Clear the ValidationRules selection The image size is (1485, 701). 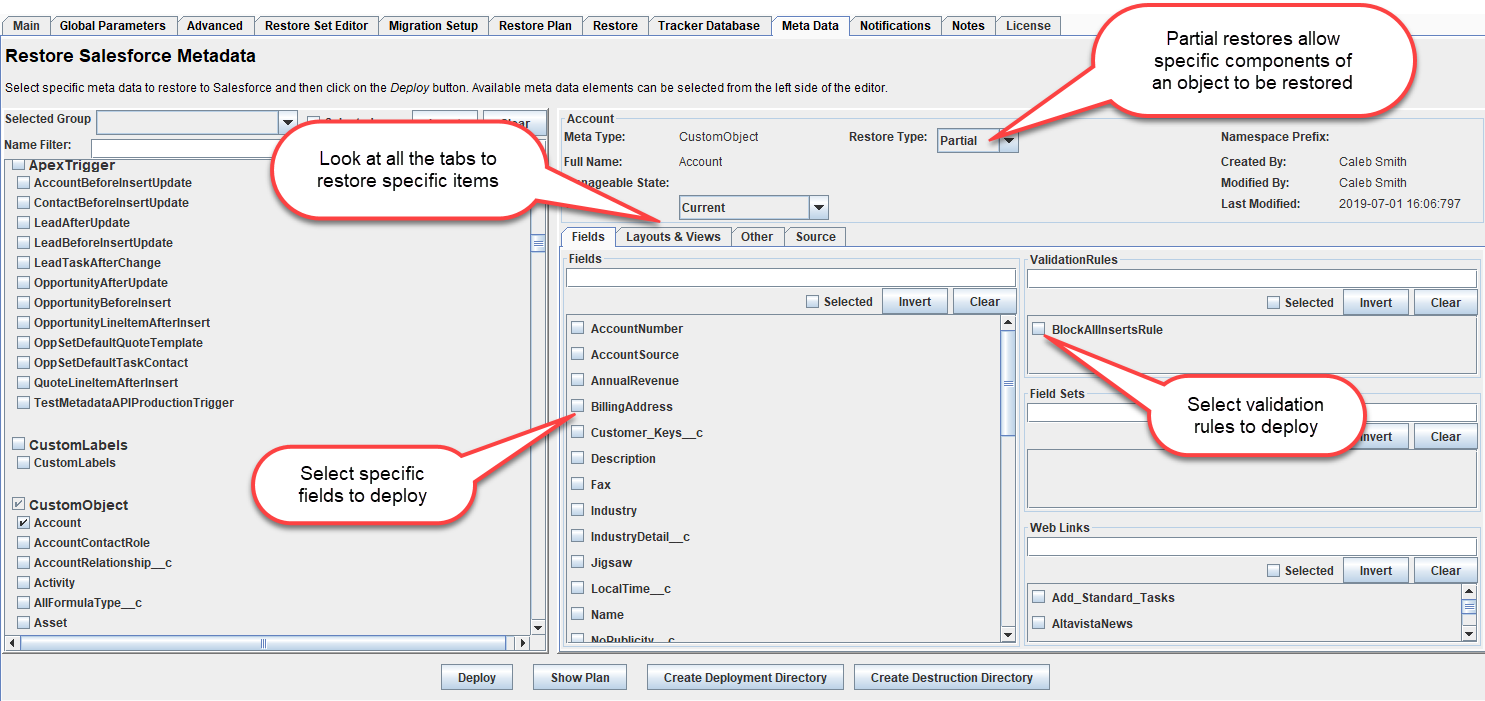[x=1446, y=303]
